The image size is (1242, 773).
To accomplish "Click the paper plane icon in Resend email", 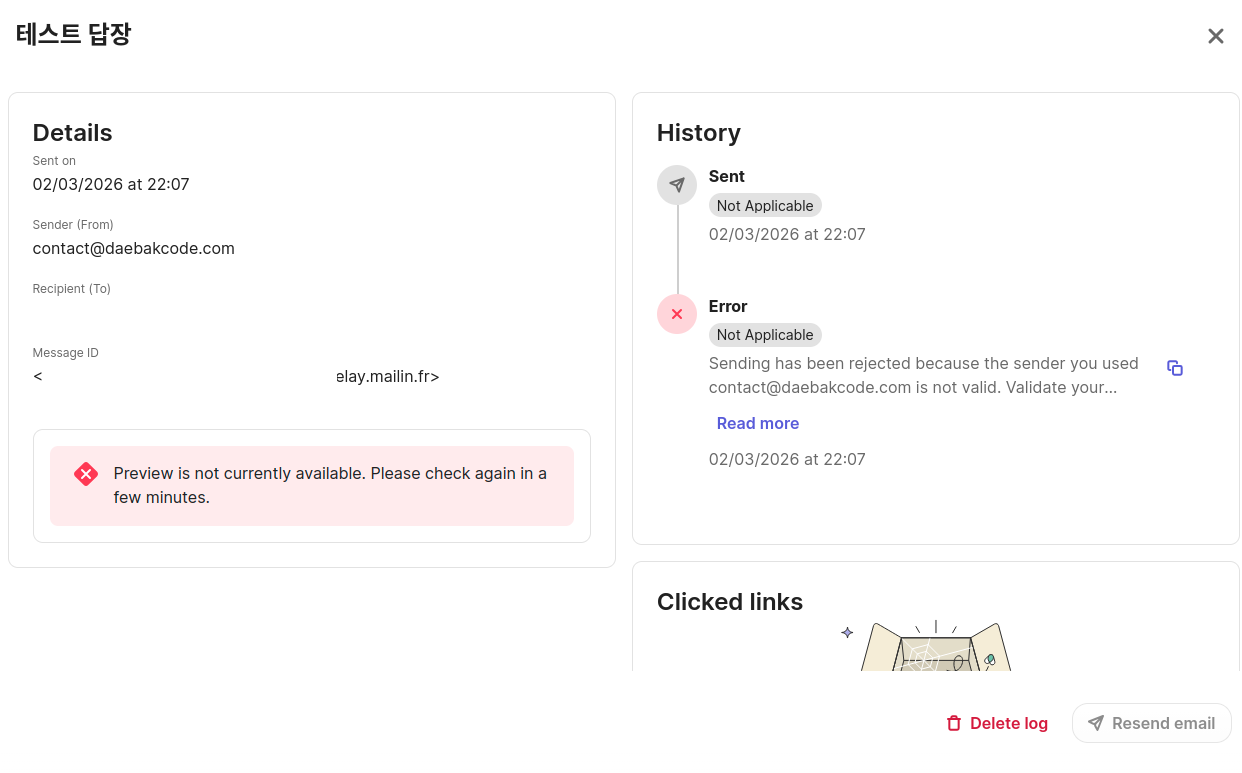I will click(1096, 723).
